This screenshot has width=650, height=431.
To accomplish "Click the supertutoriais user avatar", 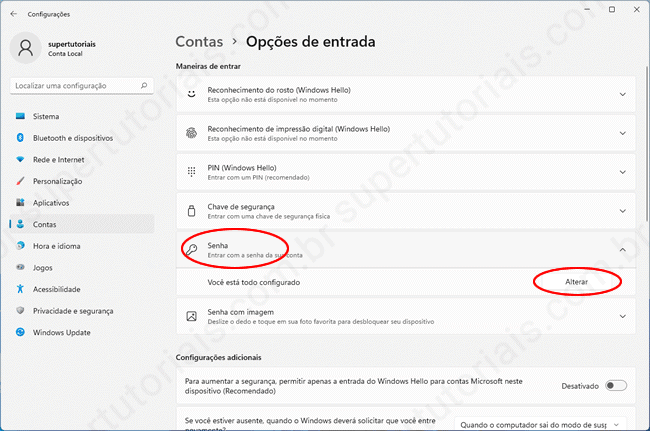I will [28, 50].
